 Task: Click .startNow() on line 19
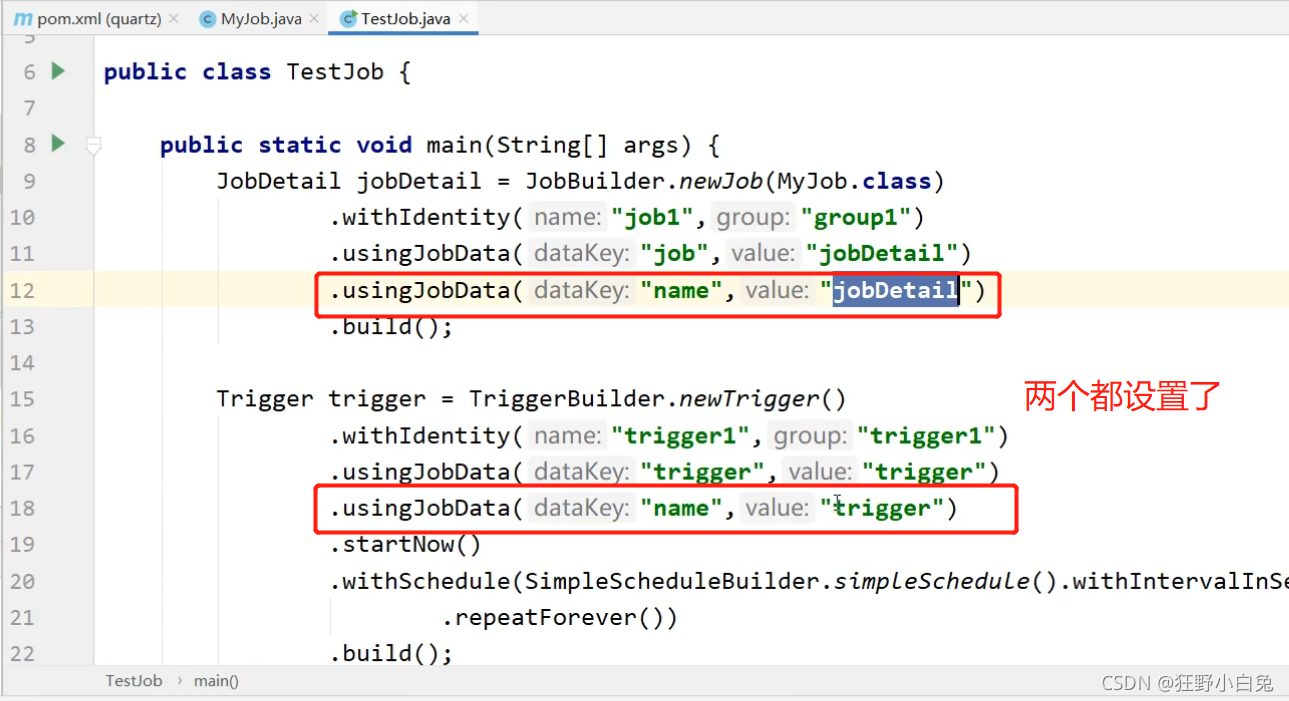coord(405,545)
